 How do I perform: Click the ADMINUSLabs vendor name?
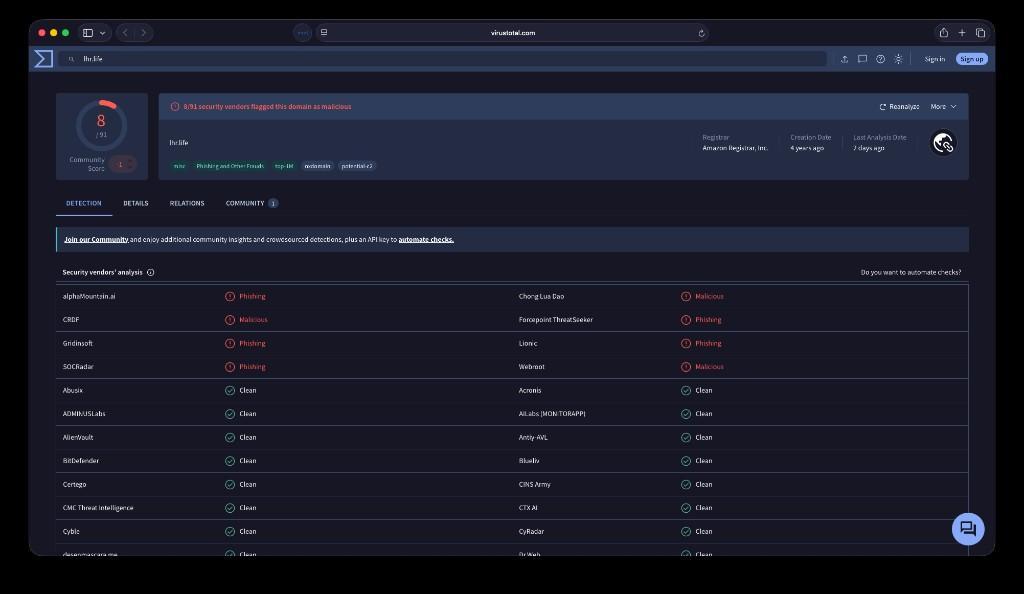[x=84, y=414]
